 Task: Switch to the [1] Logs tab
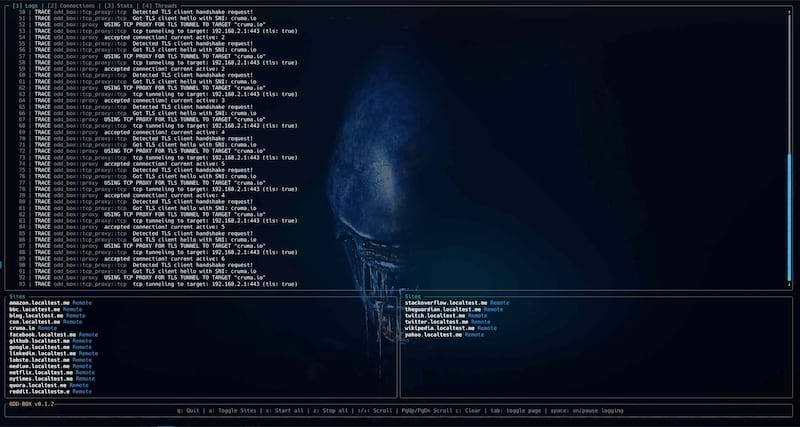pos(24,6)
